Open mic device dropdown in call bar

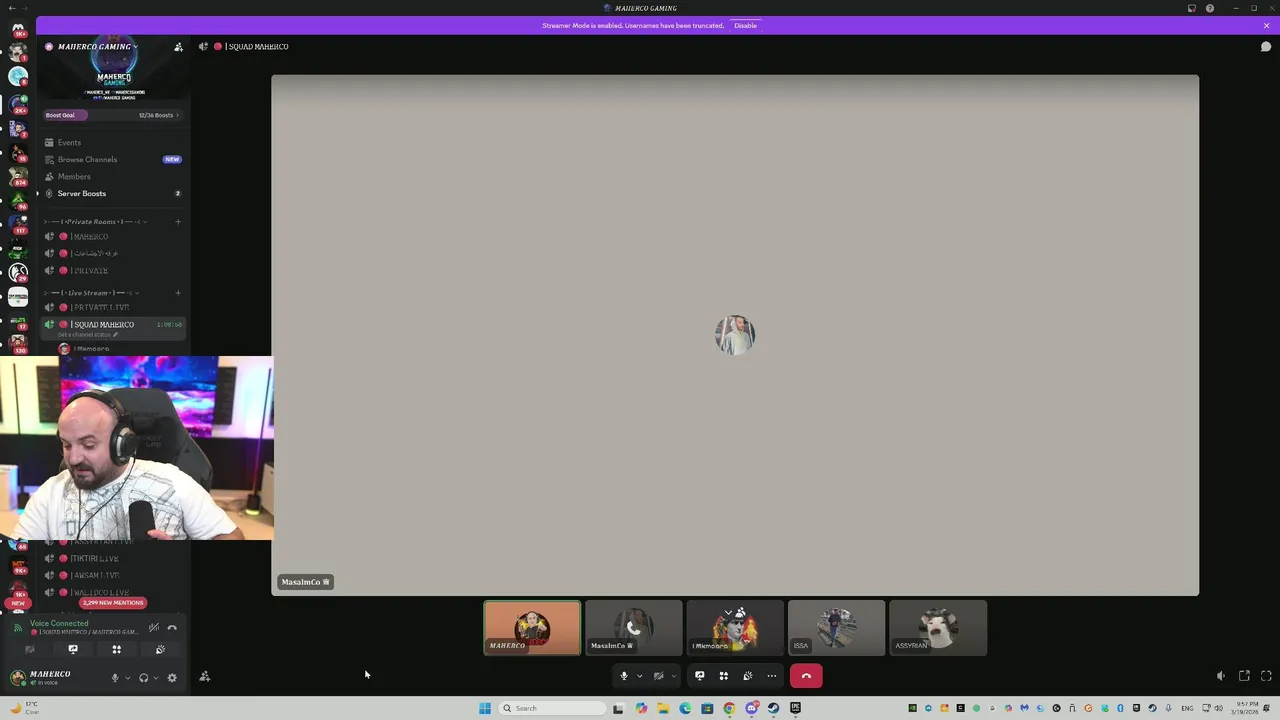[x=639, y=676]
